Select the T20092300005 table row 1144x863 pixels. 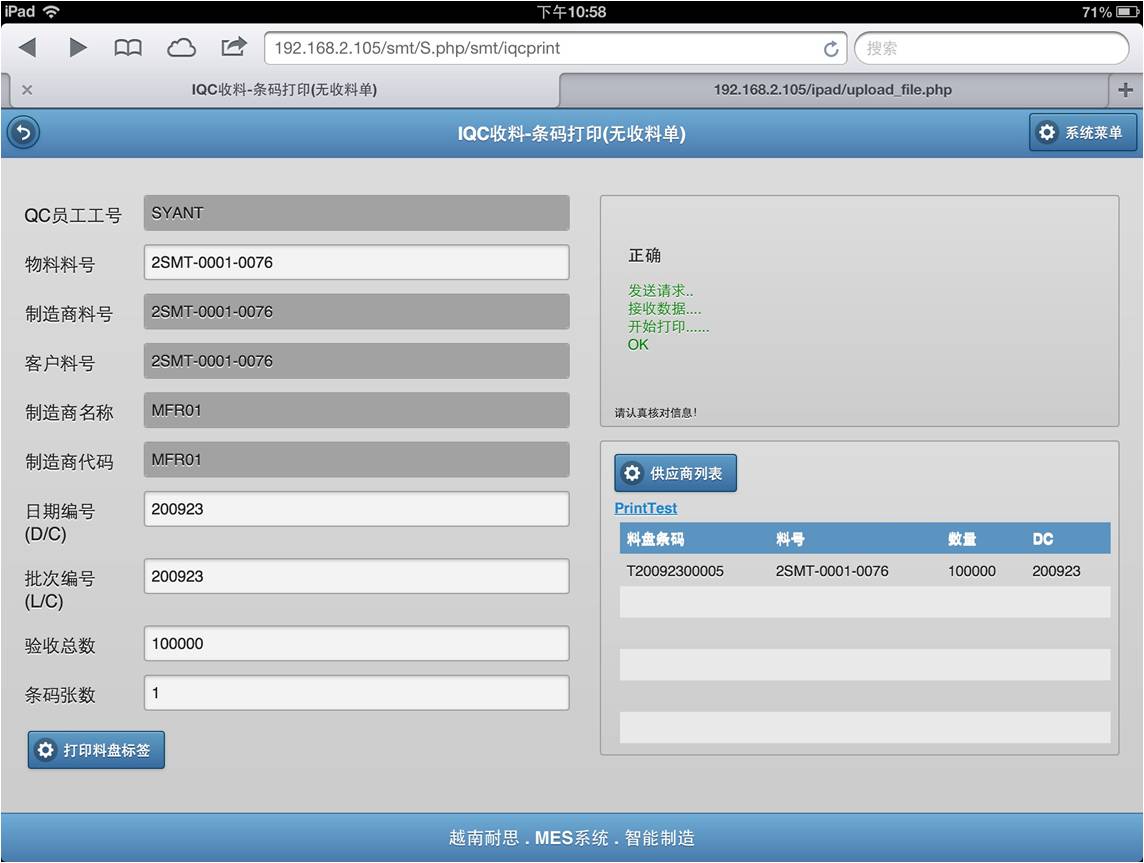pos(864,571)
